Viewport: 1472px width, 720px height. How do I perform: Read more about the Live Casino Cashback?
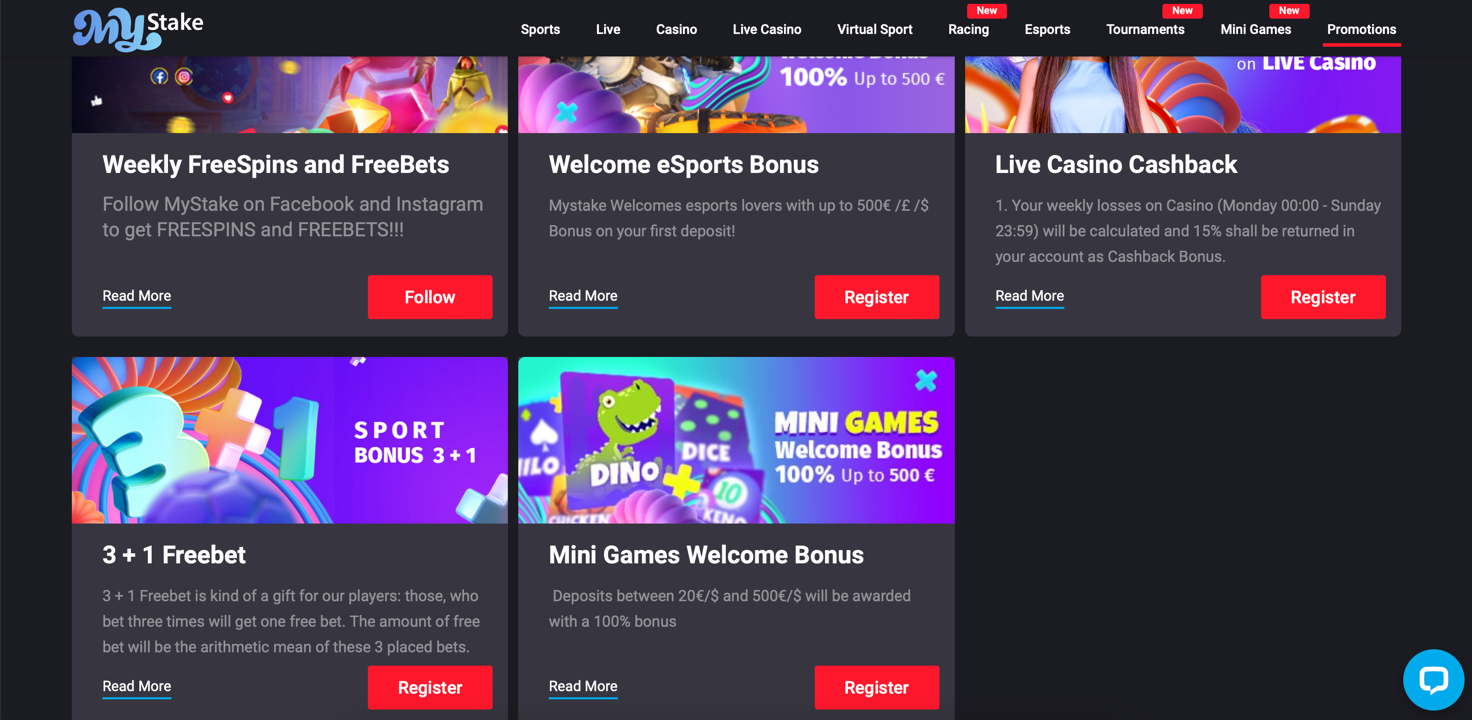(1030, 296)
